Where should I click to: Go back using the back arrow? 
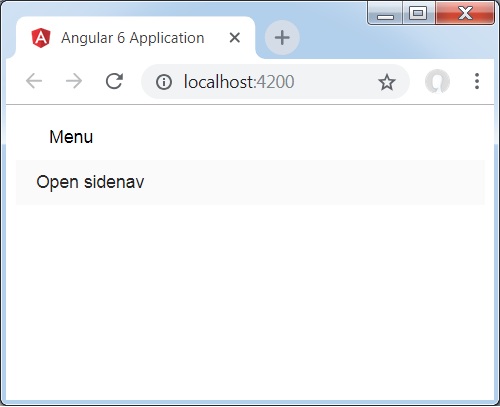(34, 81)
